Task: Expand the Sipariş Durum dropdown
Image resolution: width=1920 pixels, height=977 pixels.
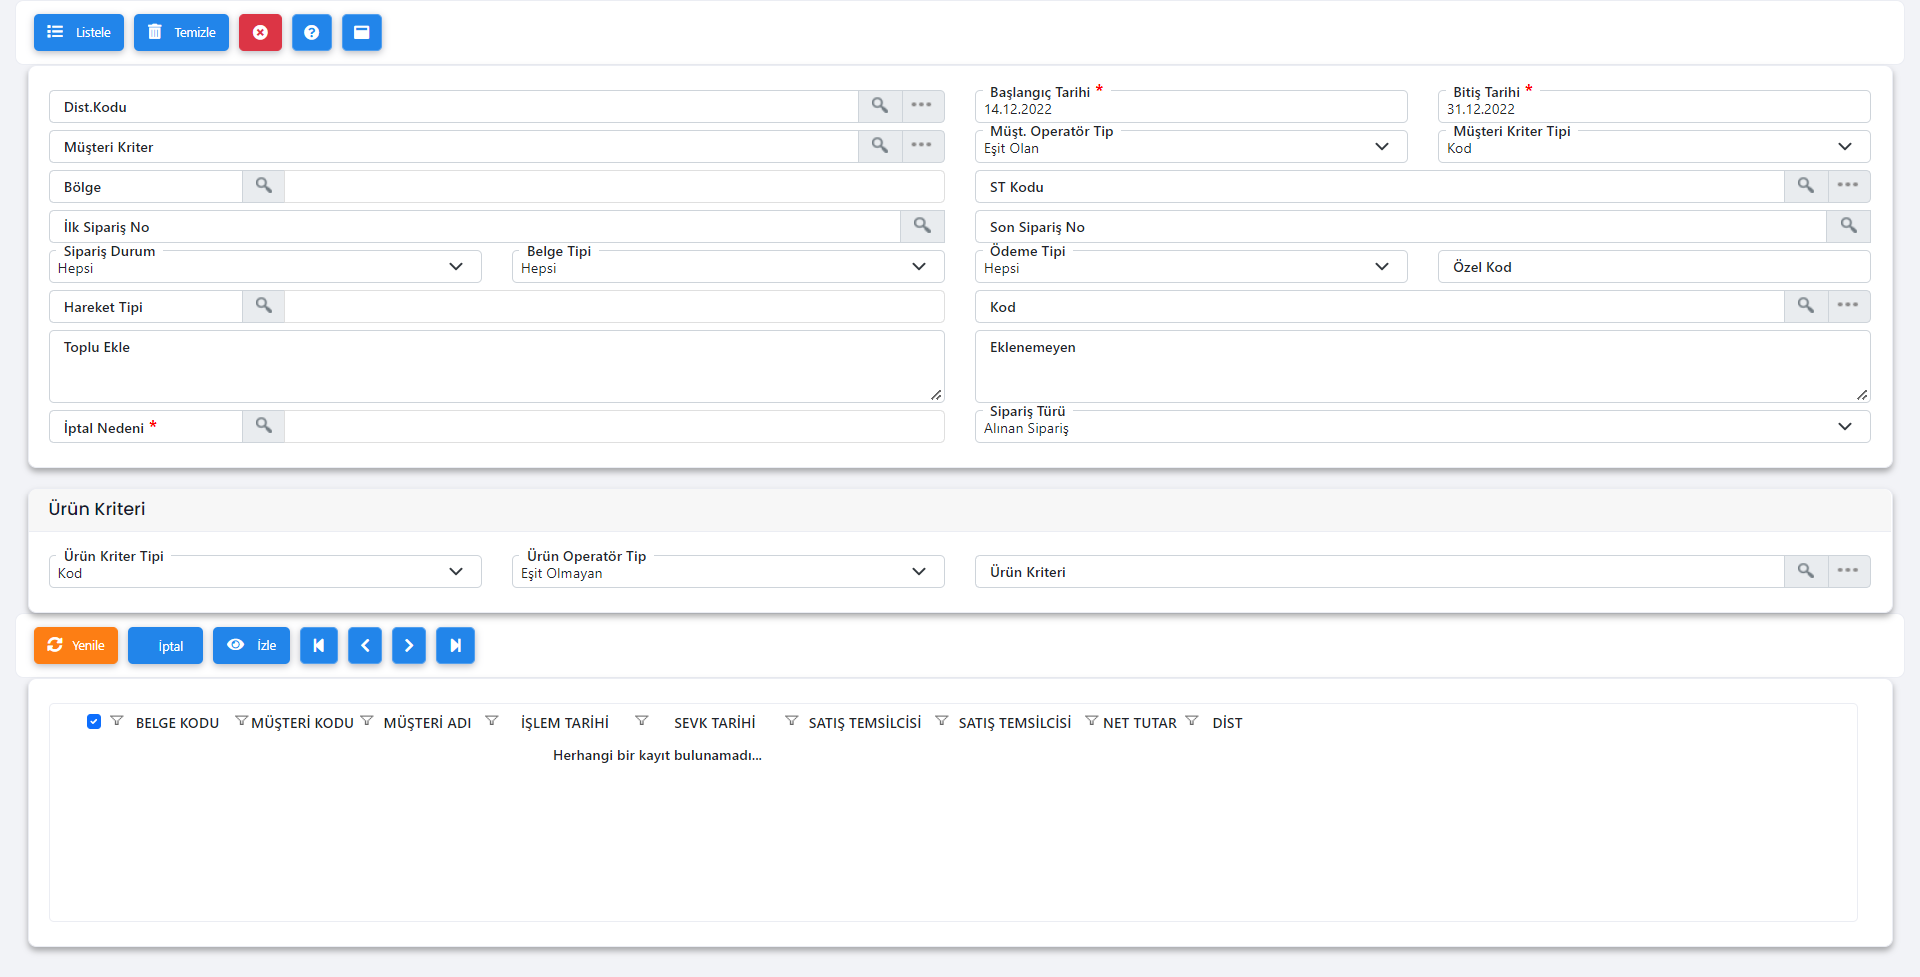Action: pyautogui.click(x=265, y=267)
